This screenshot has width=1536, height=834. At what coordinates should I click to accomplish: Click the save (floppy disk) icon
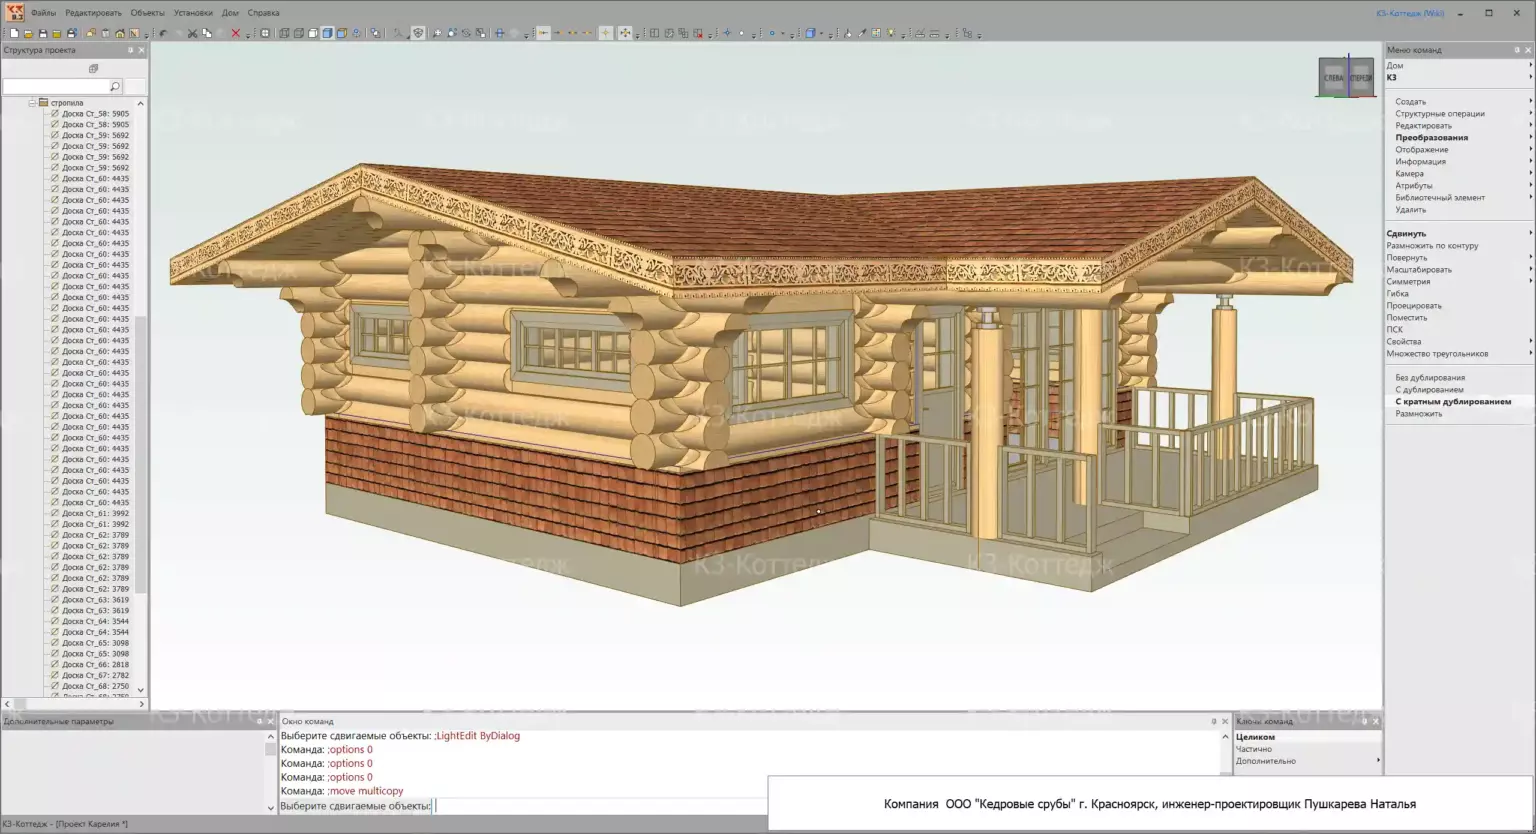(x=43, y=33)
